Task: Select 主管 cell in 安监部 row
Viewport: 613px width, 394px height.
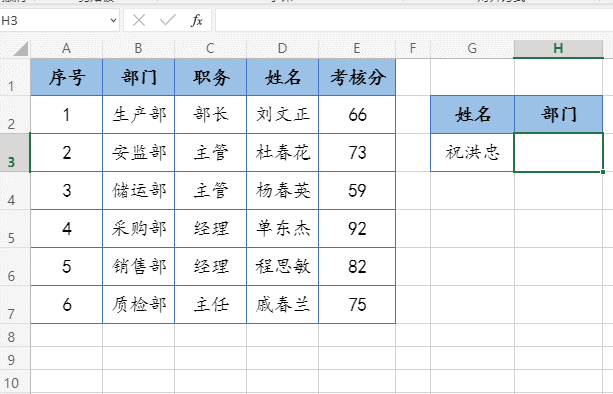Action: (210, 152)
